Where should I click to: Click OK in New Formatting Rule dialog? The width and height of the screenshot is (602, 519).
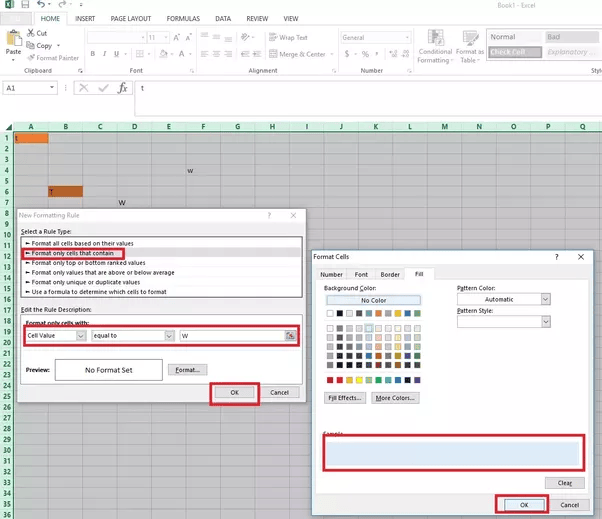pyautogui.click(x=235, y=392)
